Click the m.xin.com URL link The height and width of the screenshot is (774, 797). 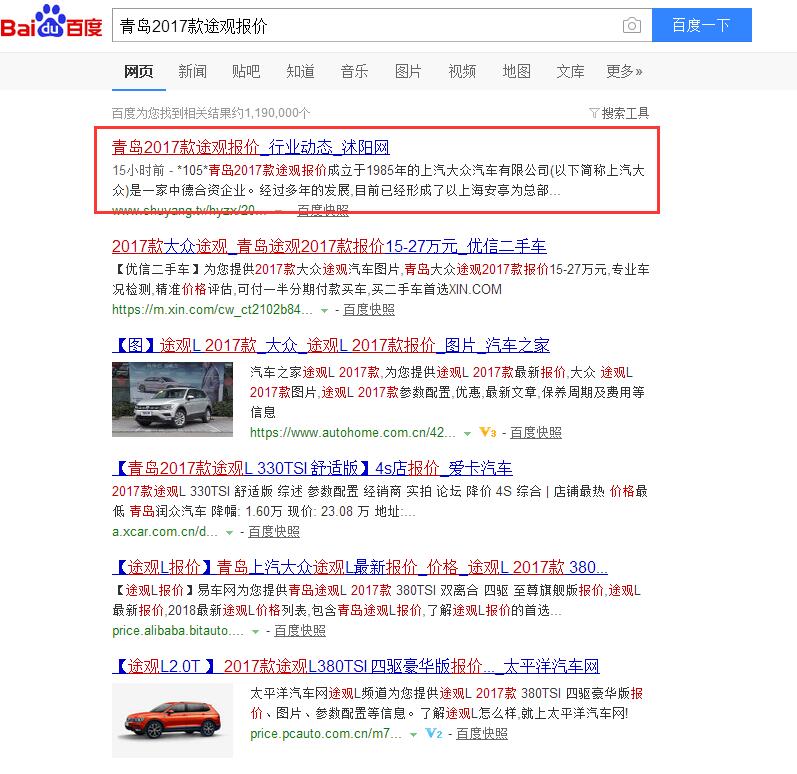point(212,309)
